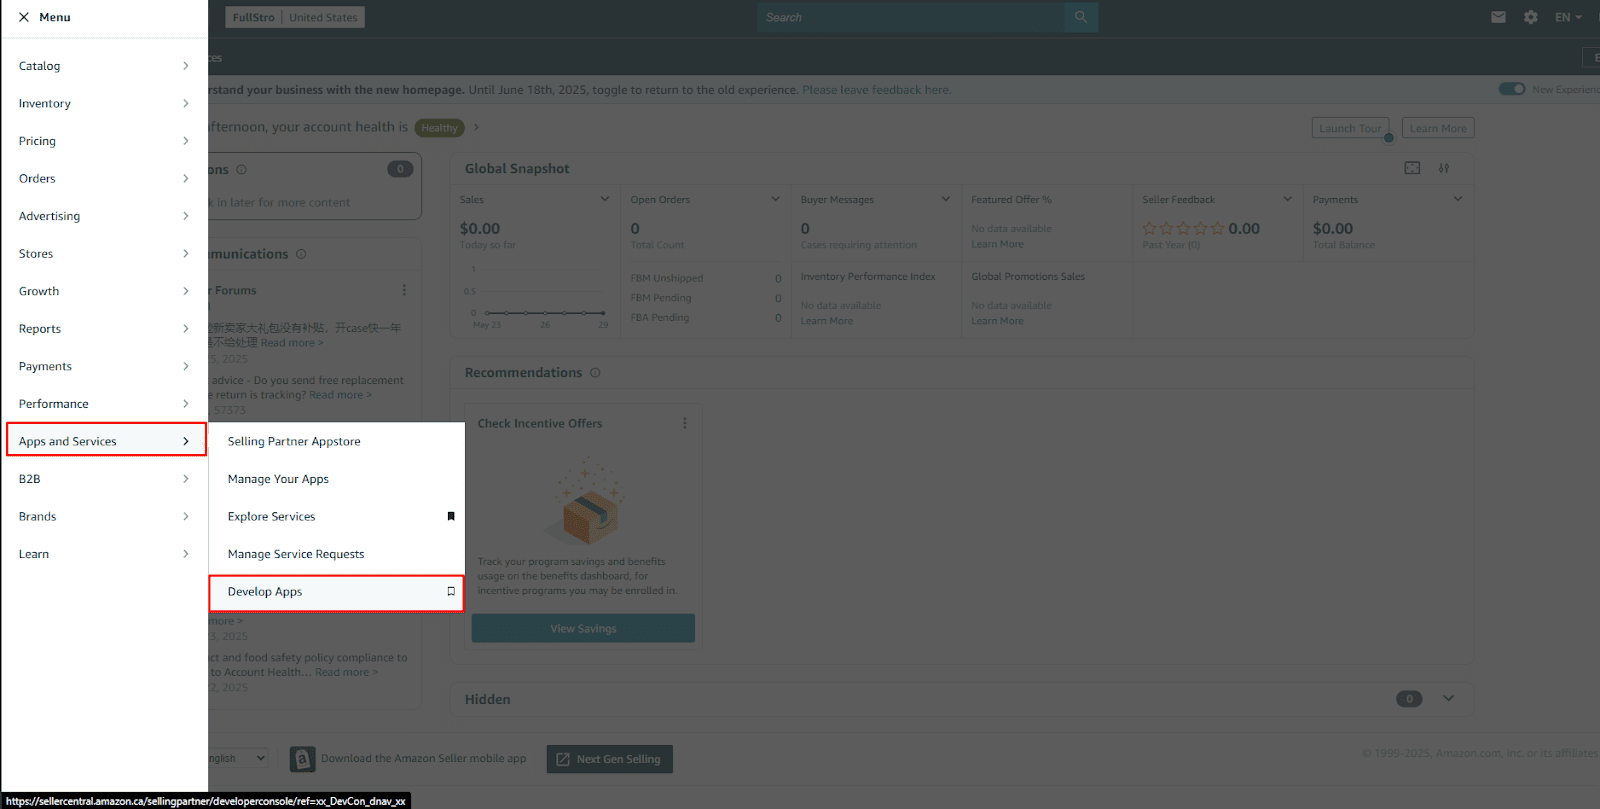Screen dimensions: 1600x809
Task: Click the Communications info icon
Action: [x=301, y=254]
